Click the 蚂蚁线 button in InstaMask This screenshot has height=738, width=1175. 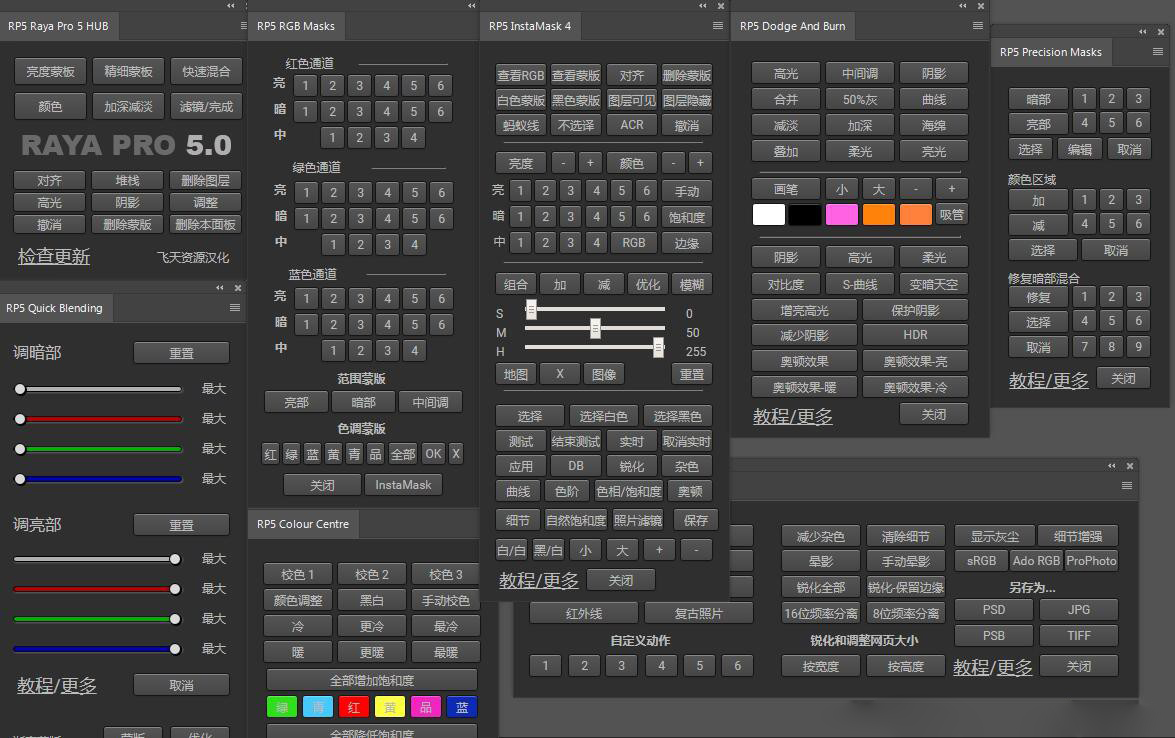pyautogui.click(x=521, y=125)
